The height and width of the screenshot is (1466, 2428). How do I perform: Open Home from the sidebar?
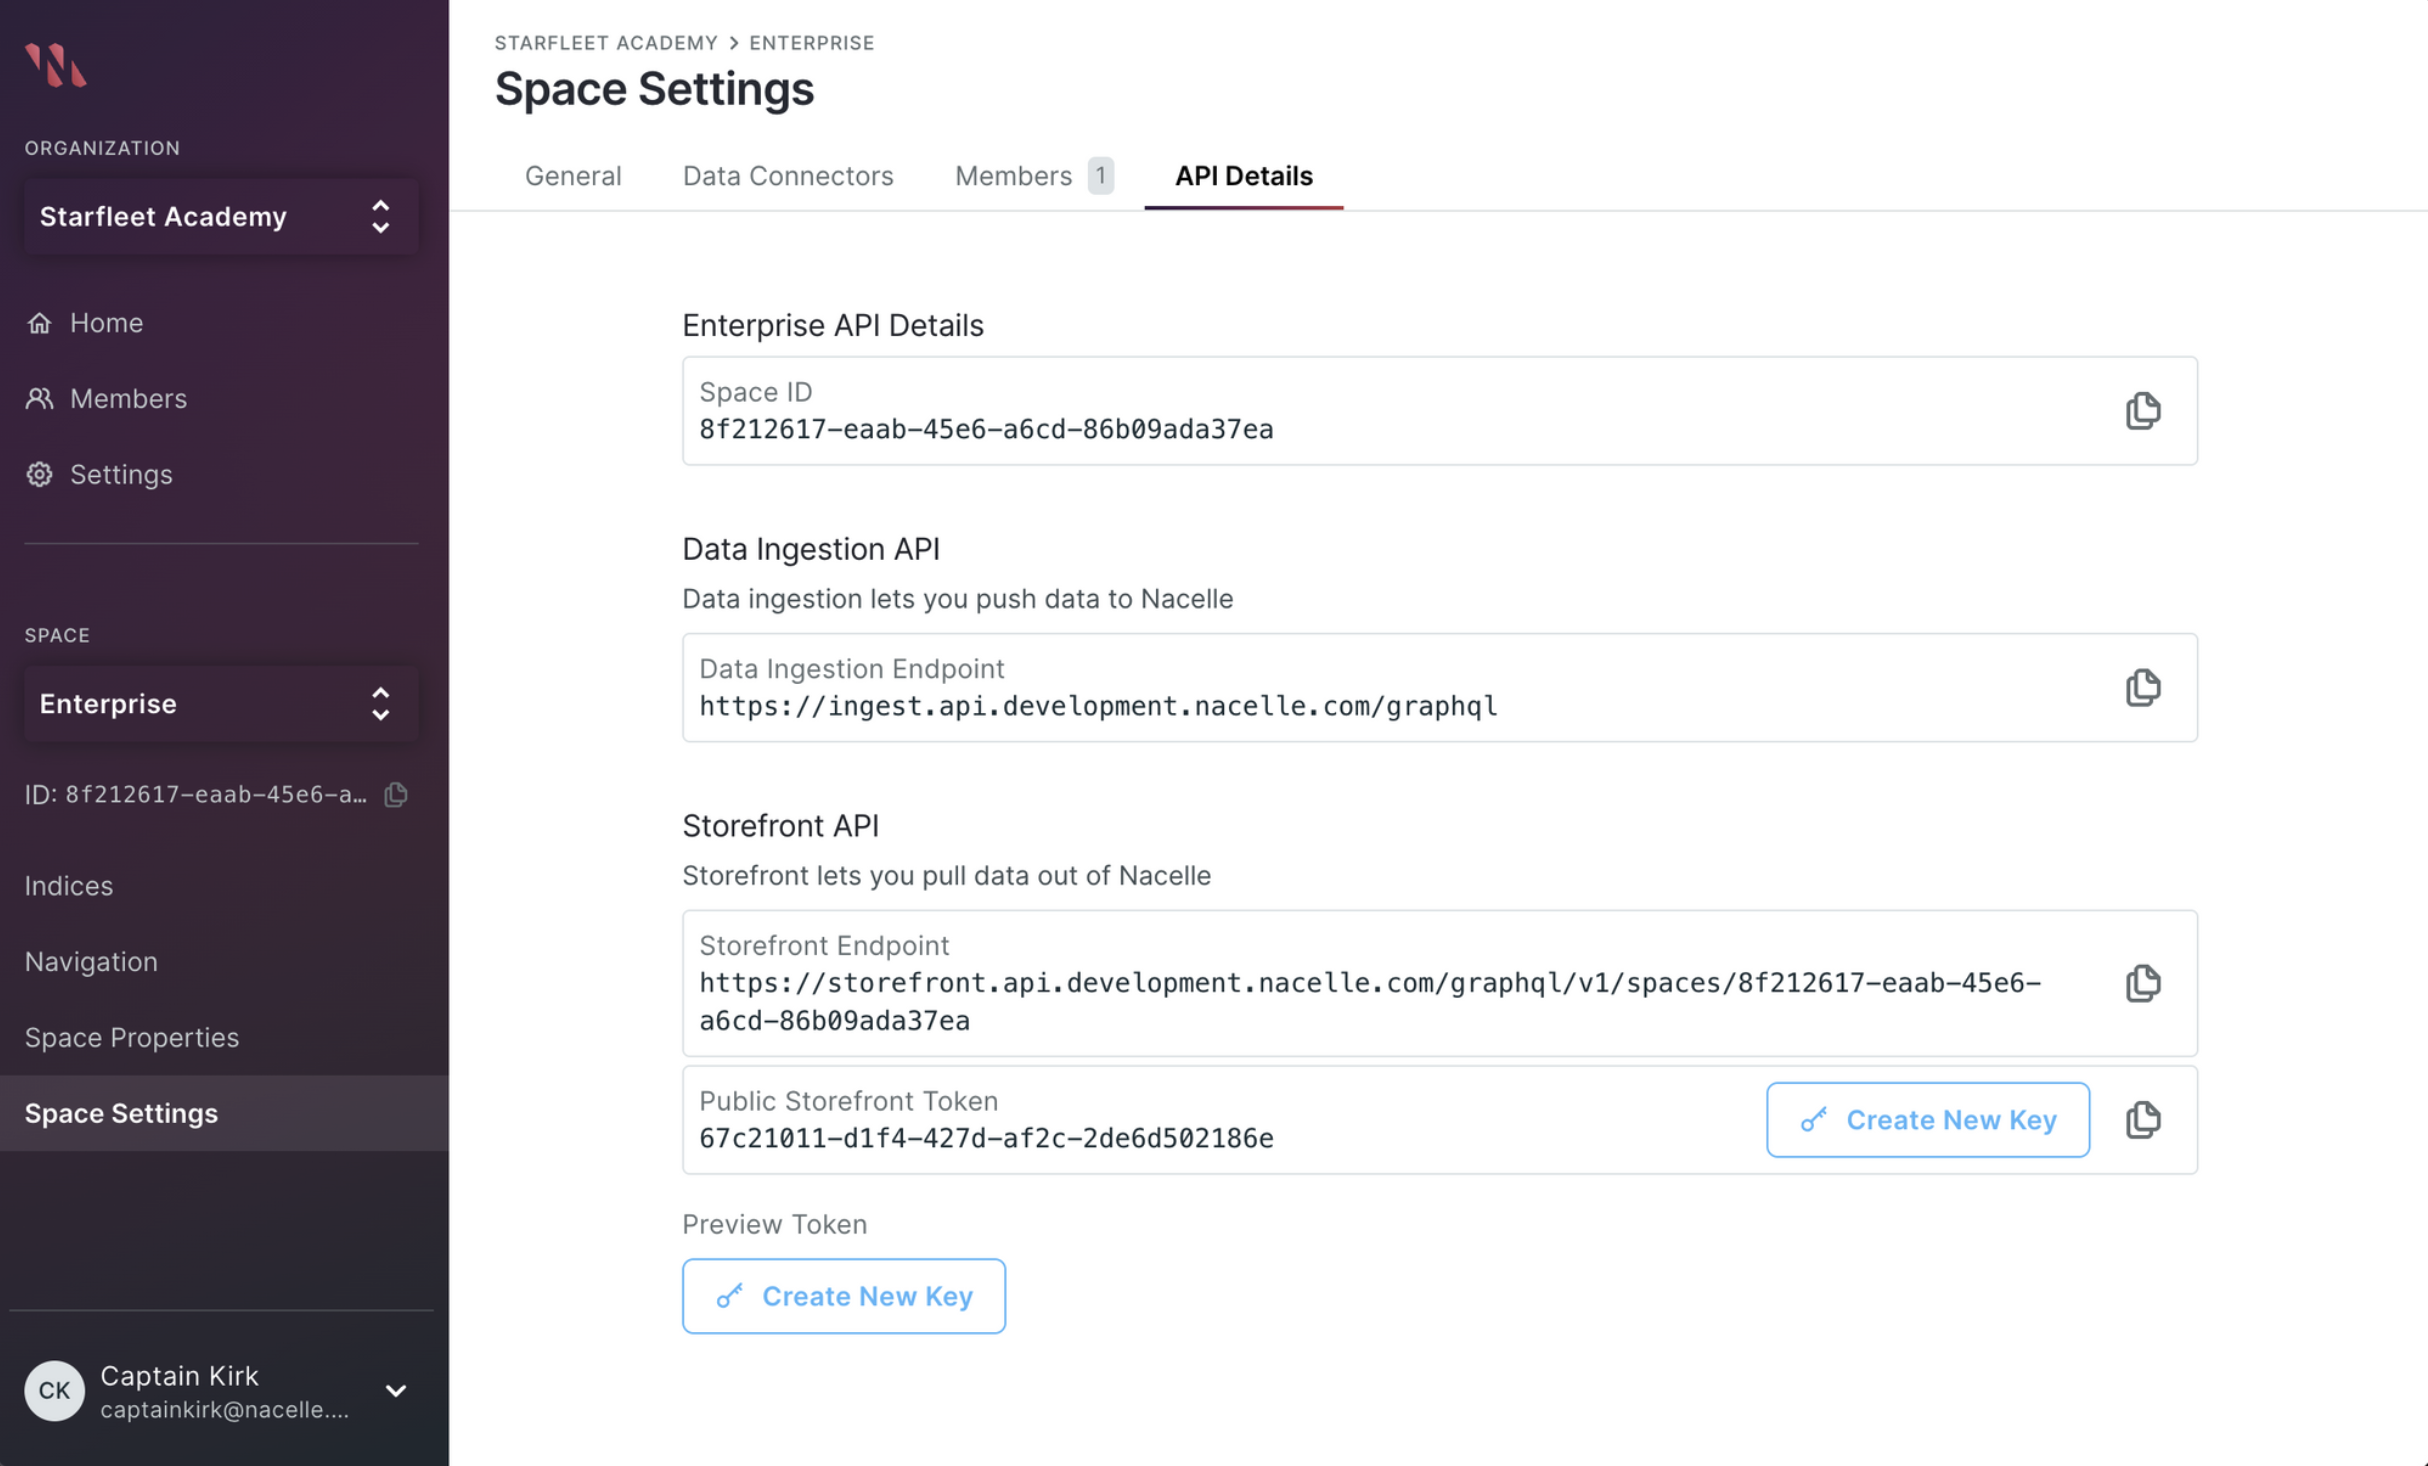106,323
